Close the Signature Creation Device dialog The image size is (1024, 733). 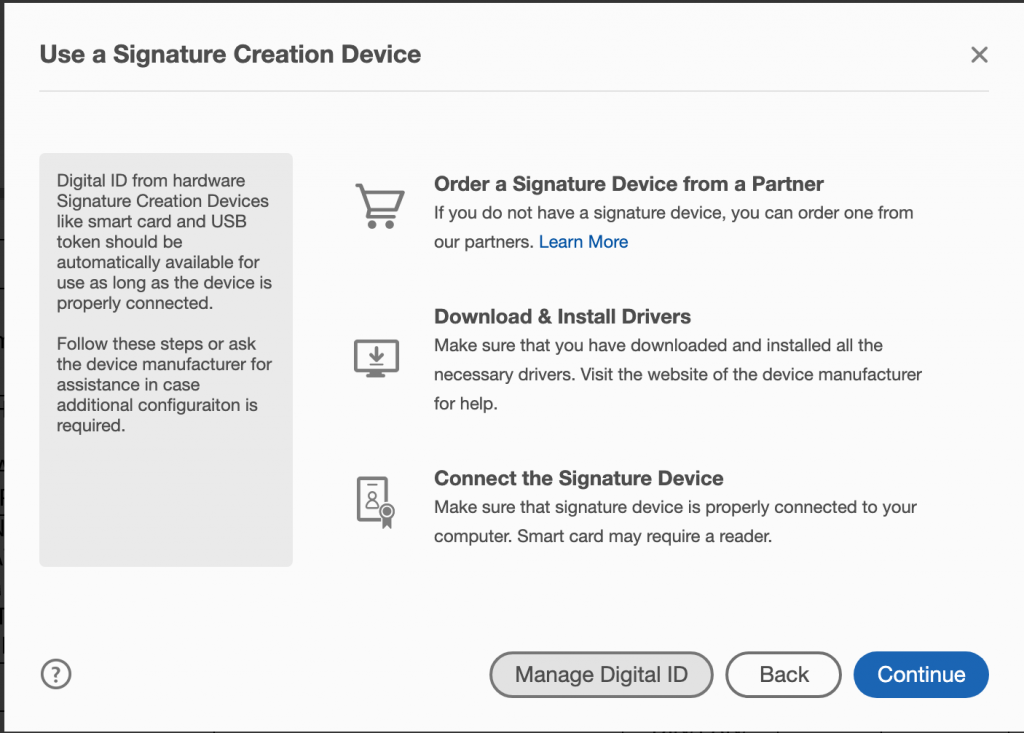(x=979, y=55)
